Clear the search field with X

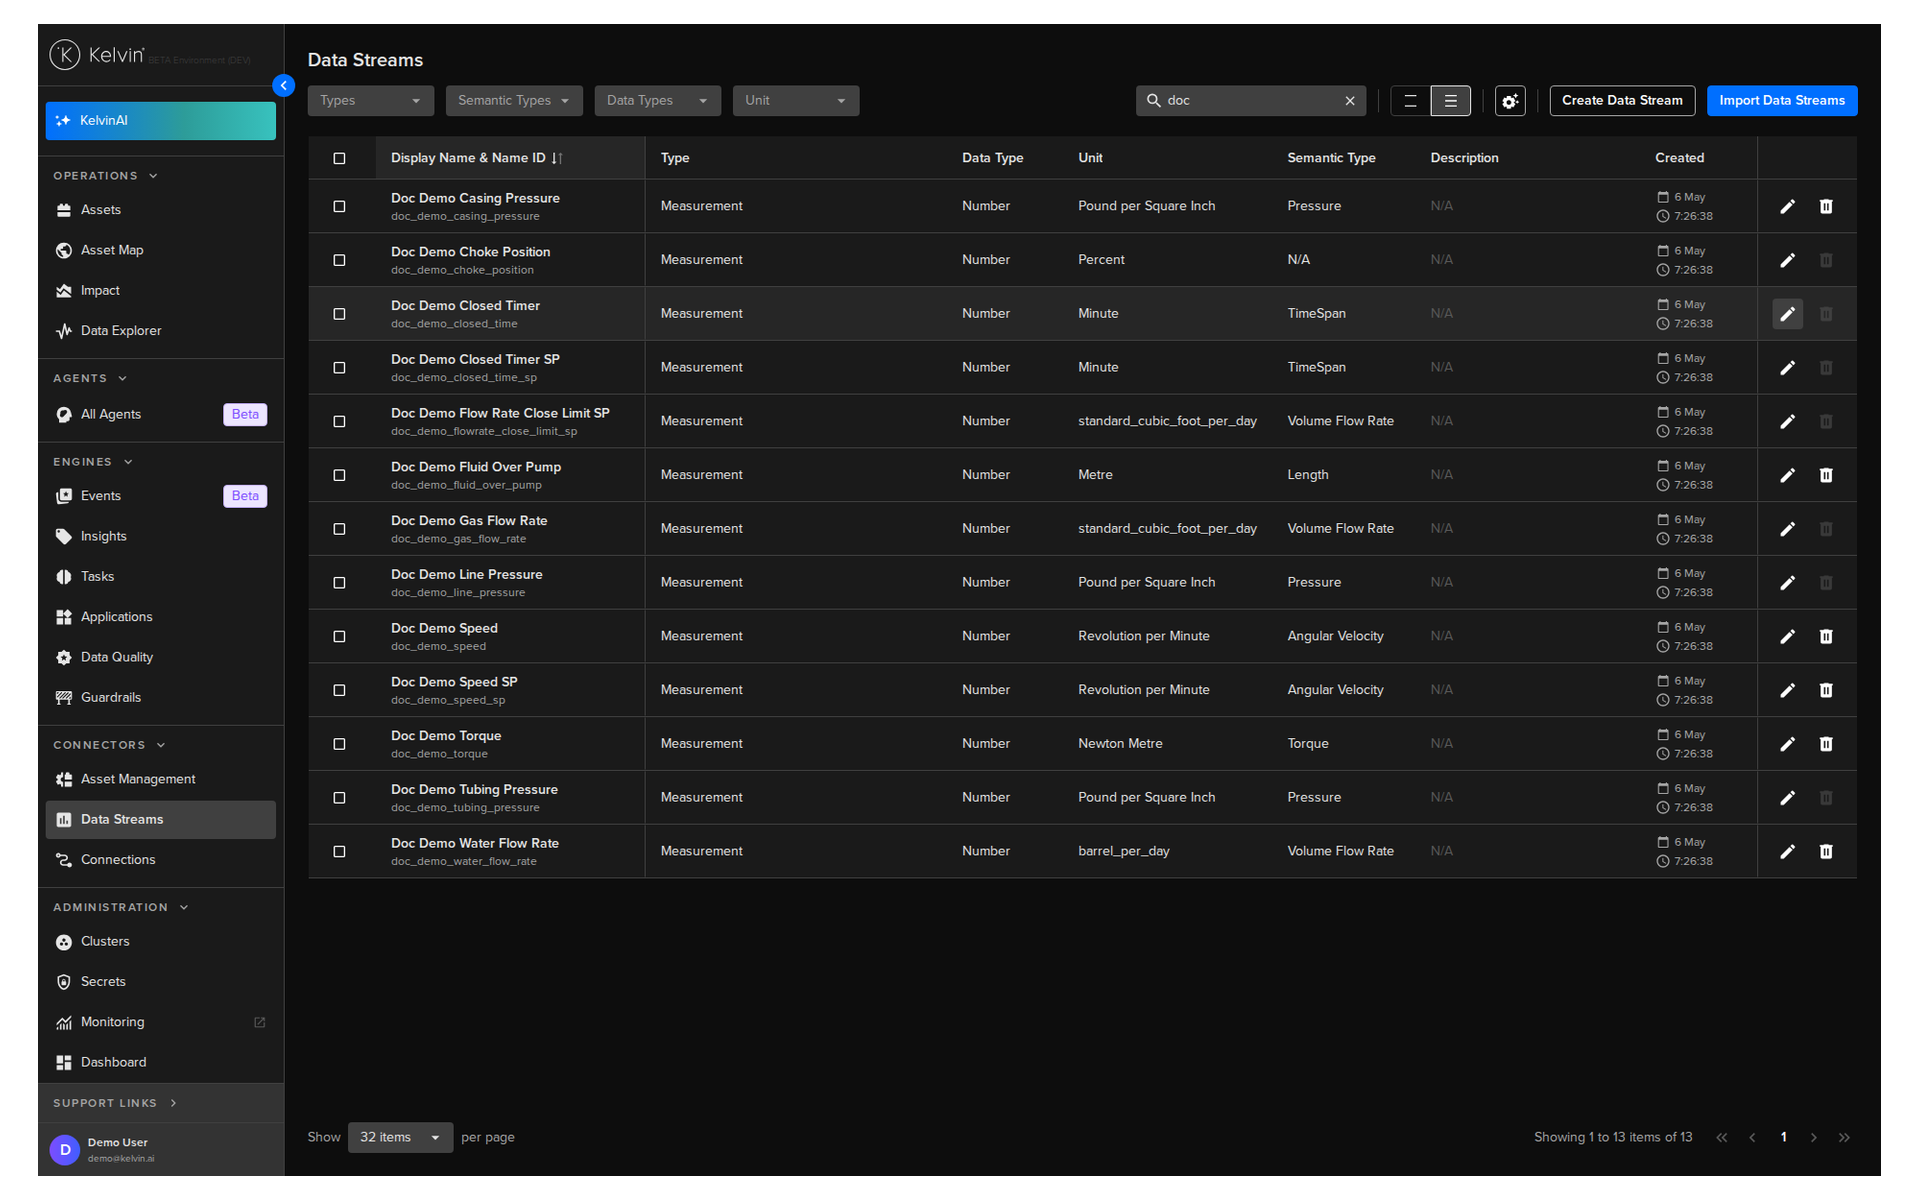tap(1350, 101)
